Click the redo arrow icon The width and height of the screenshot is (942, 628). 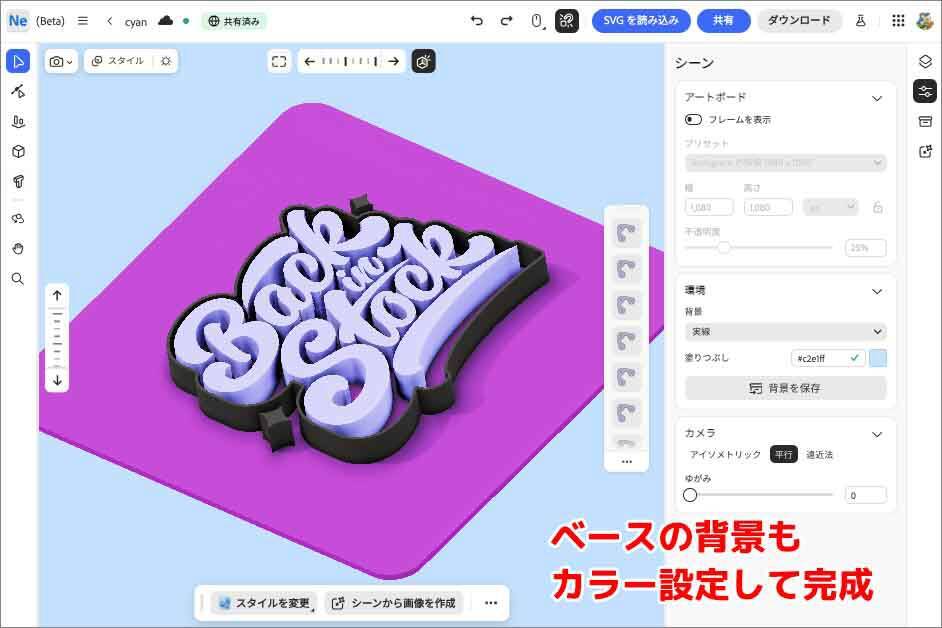tap(506, 21)
